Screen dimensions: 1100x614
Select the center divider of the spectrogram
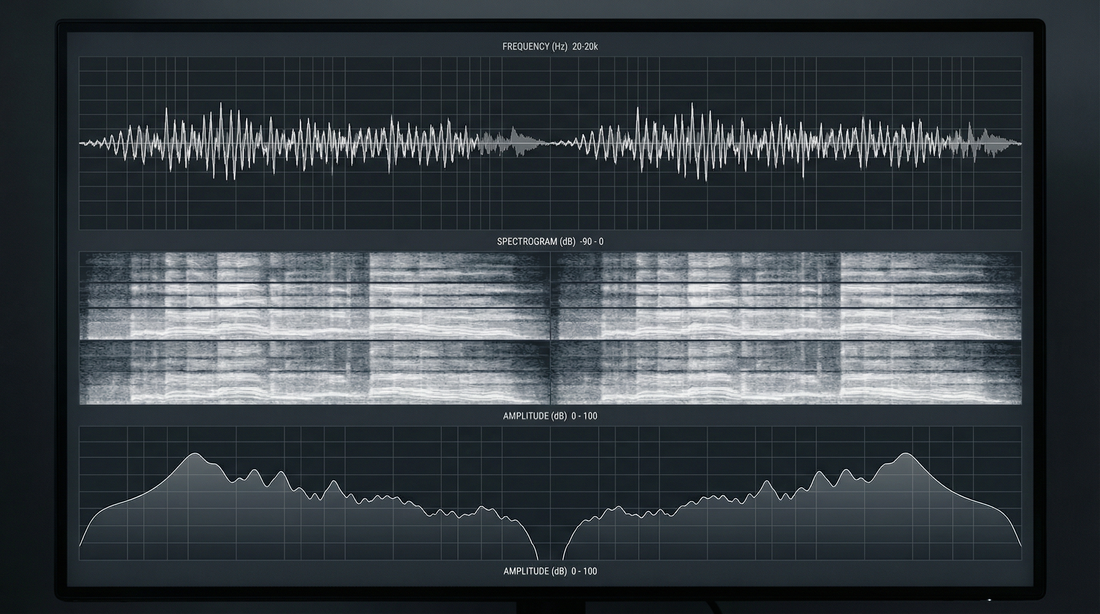[x=550, y=325]
